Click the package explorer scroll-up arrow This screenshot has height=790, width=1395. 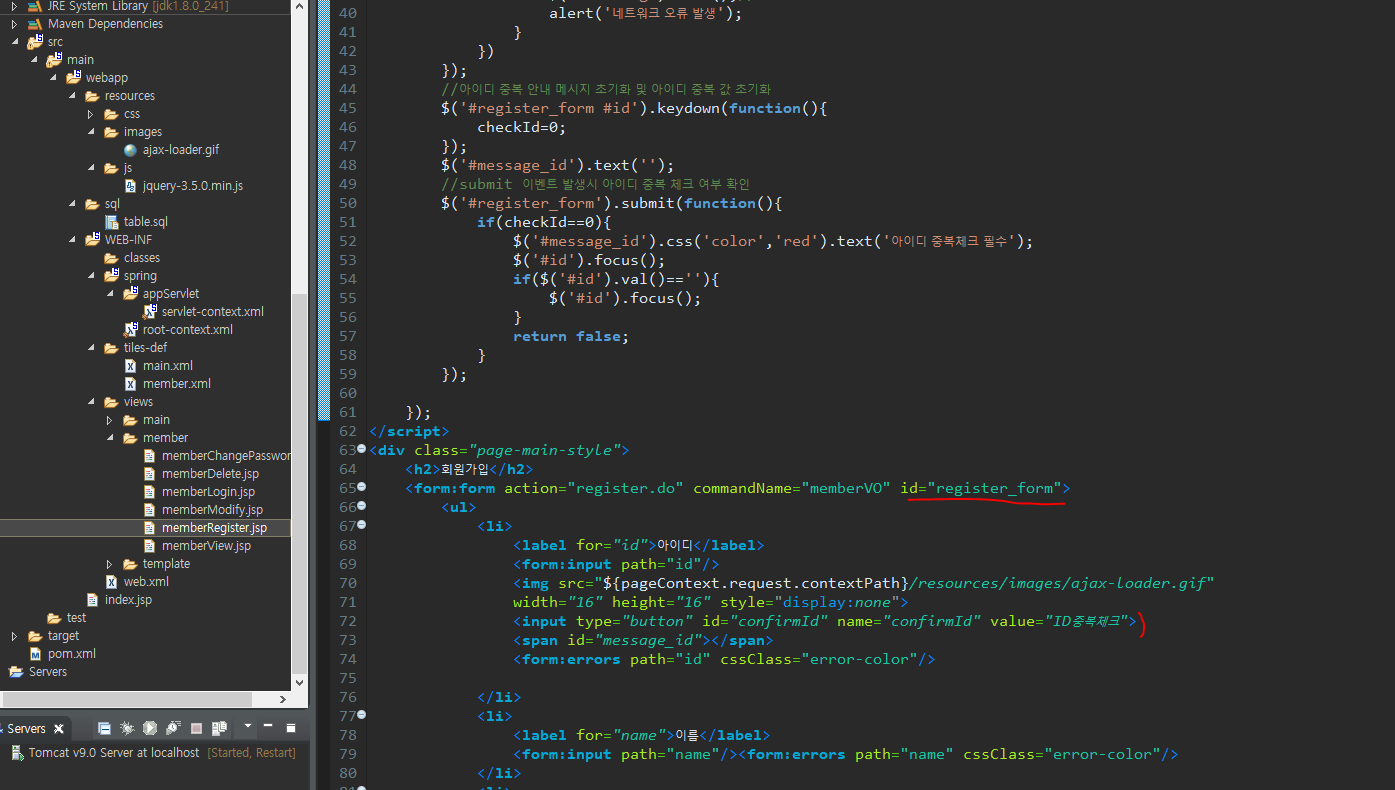click(x=300, y=4)
